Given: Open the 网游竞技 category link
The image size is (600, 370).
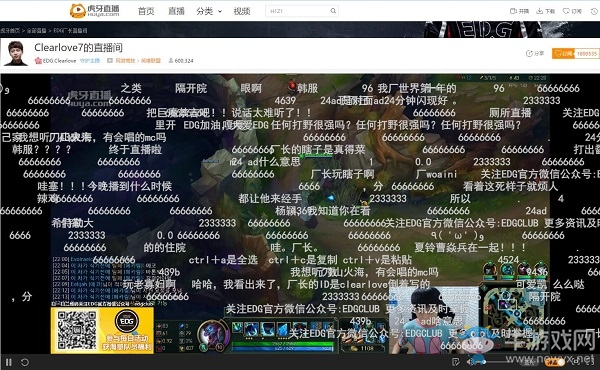Looking at the screenshot, I should coord(126,60).
